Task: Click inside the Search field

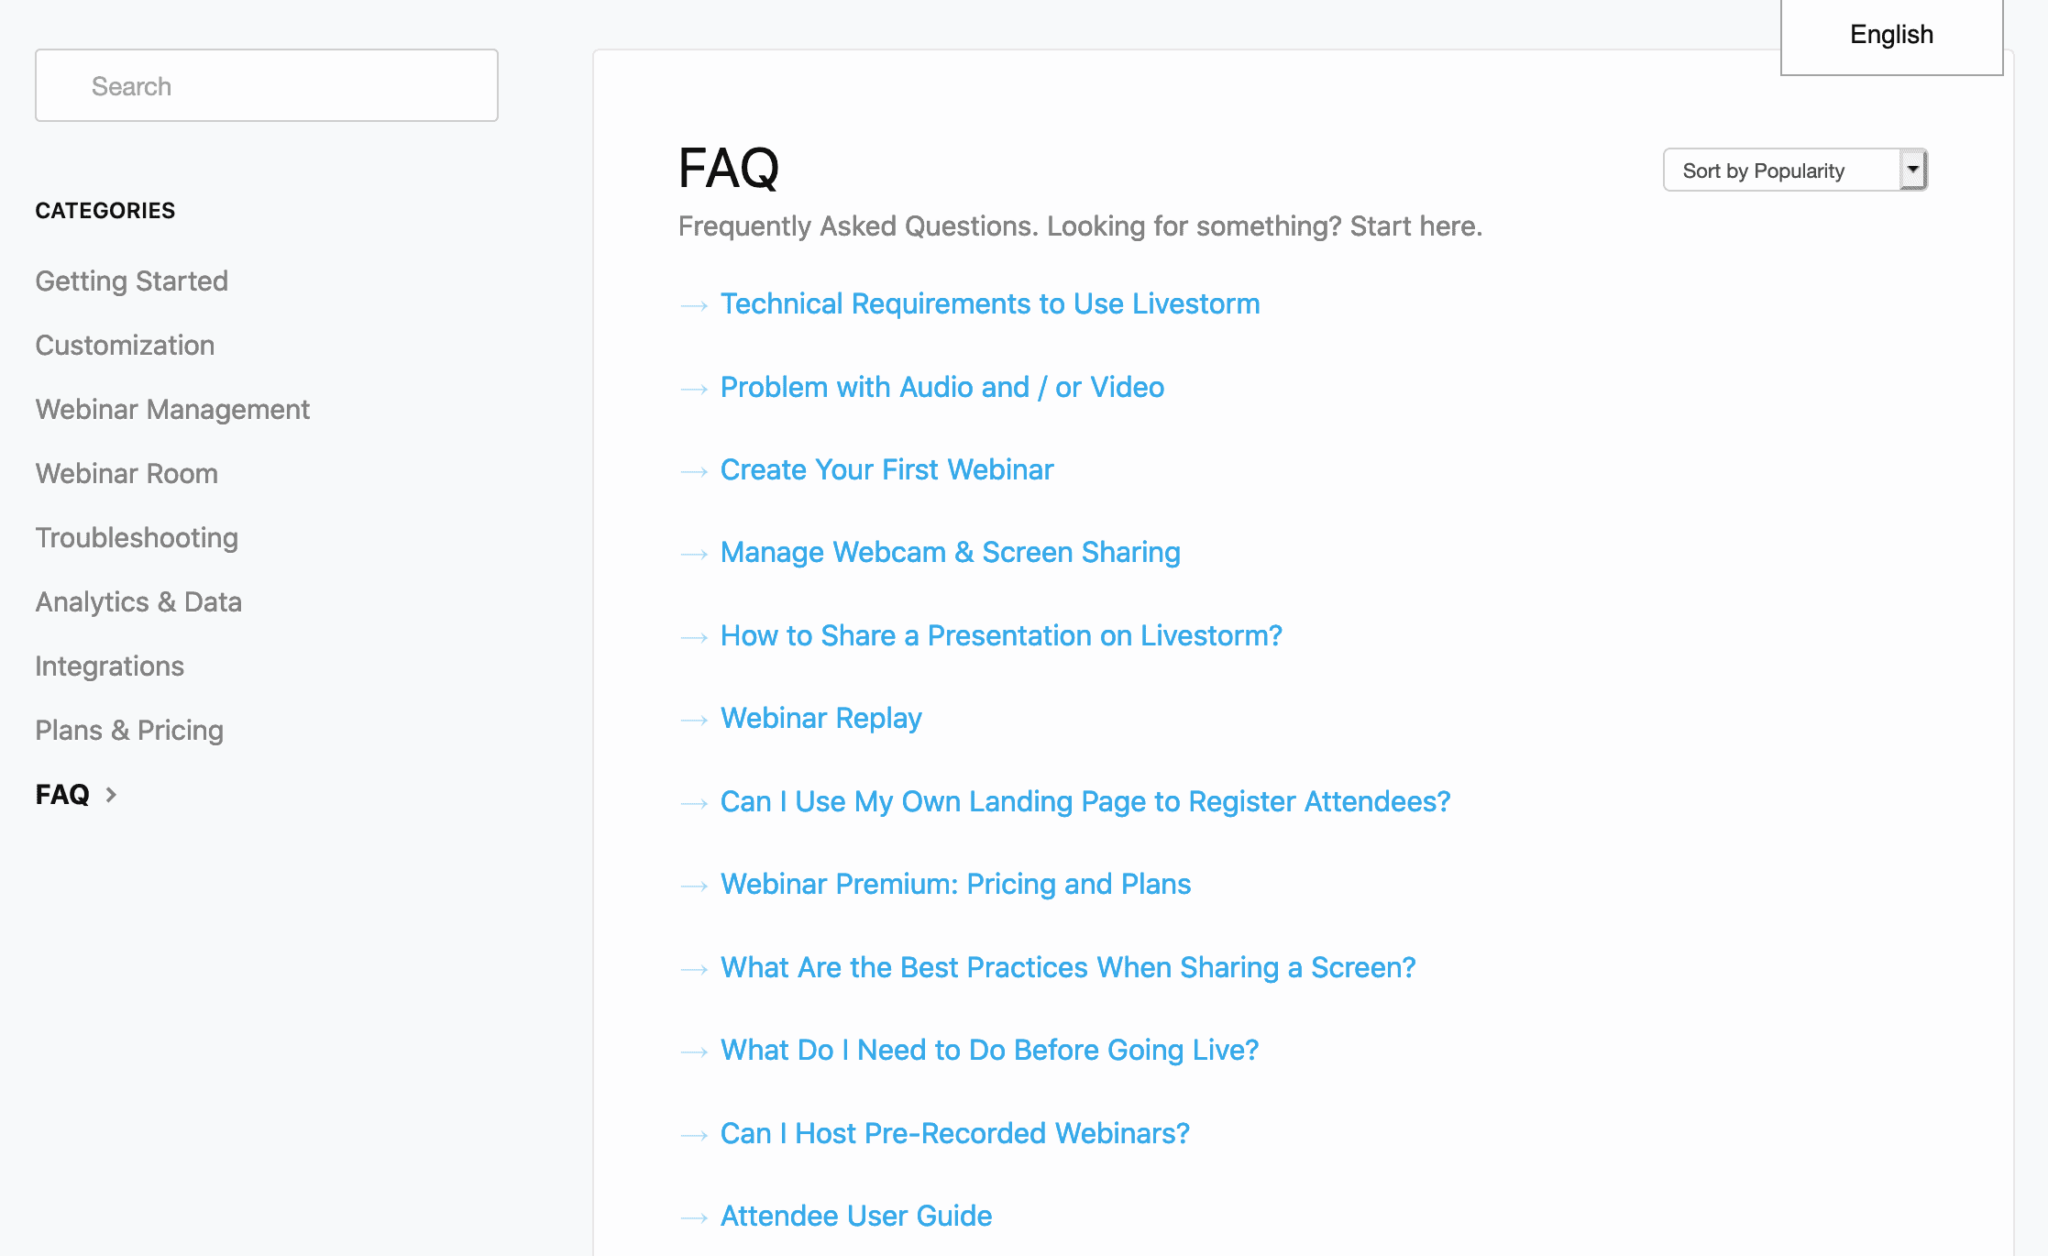Action: coord(266,85)
